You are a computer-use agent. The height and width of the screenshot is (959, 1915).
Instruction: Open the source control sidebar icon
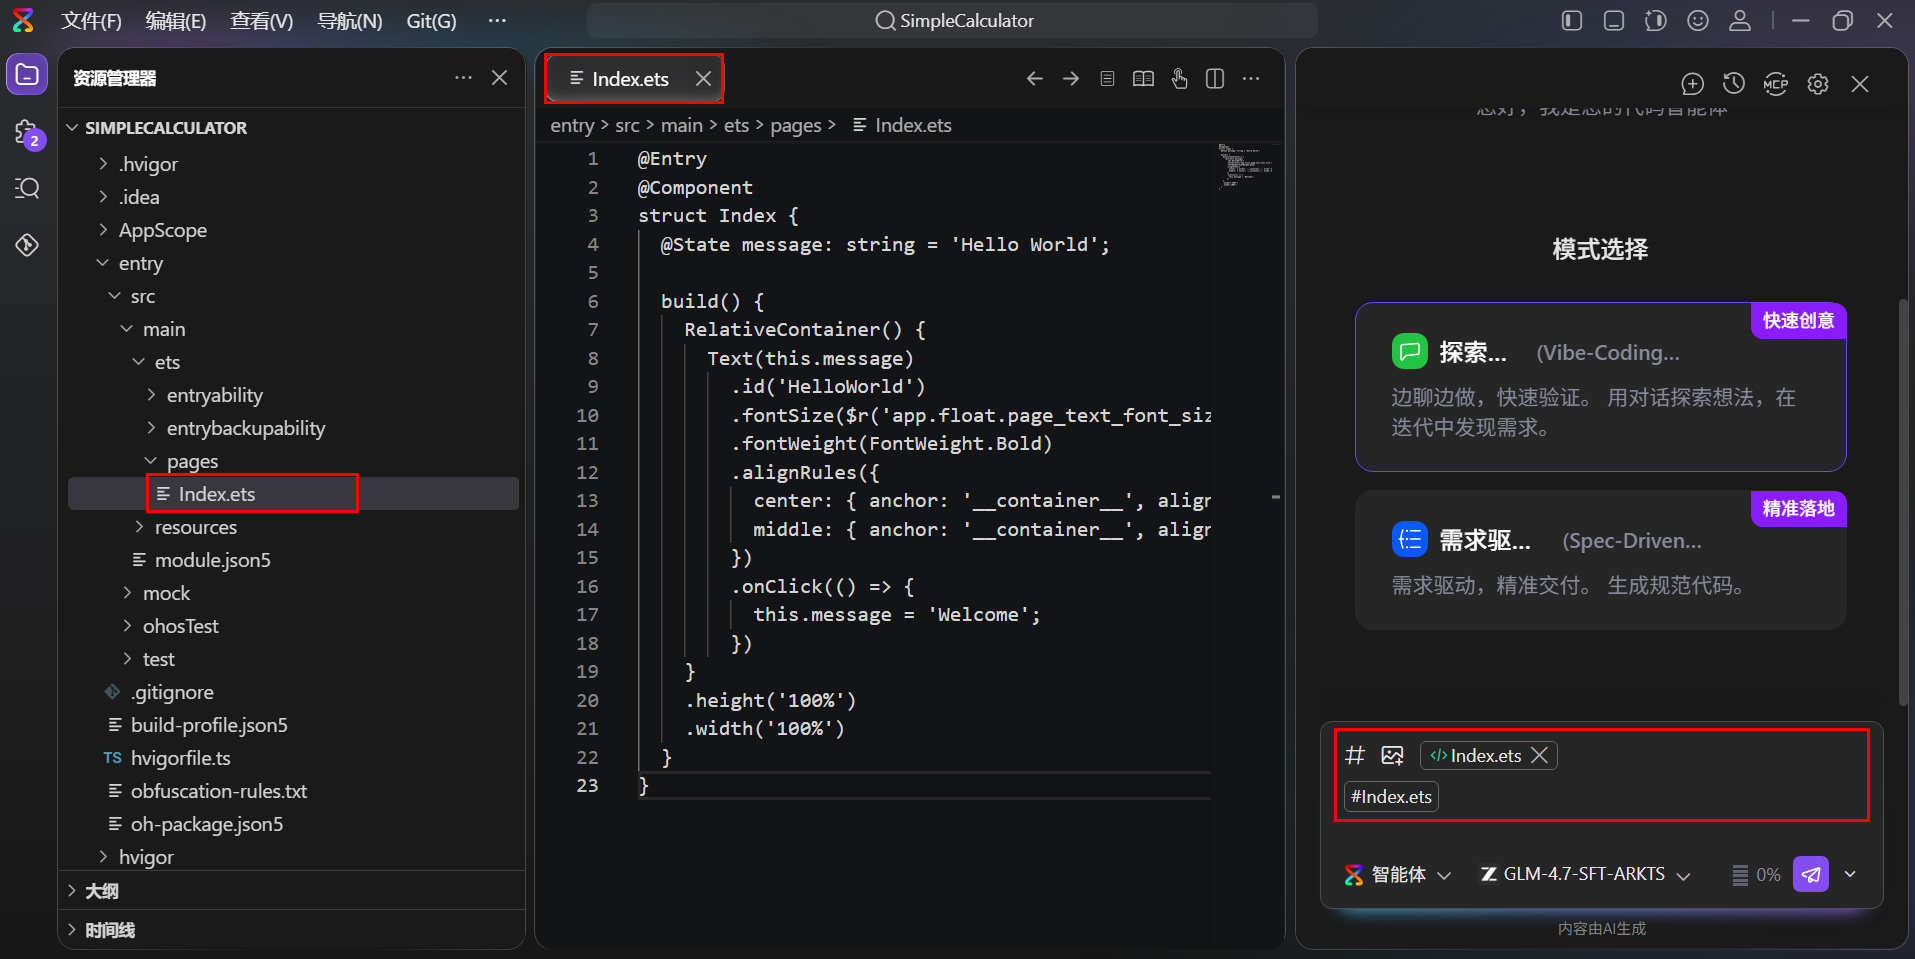click(x=27, y=133)
